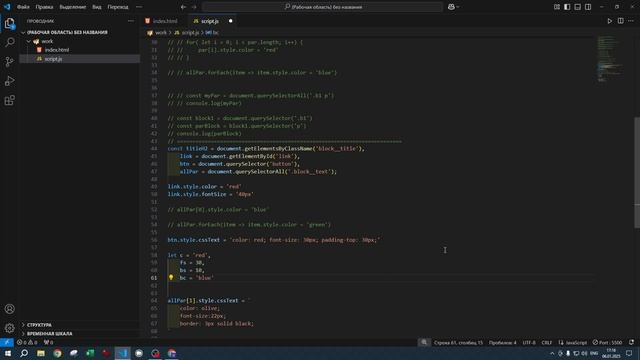
Task: Change UTF-8 file encoding
Action: click(x=529, y=342)
